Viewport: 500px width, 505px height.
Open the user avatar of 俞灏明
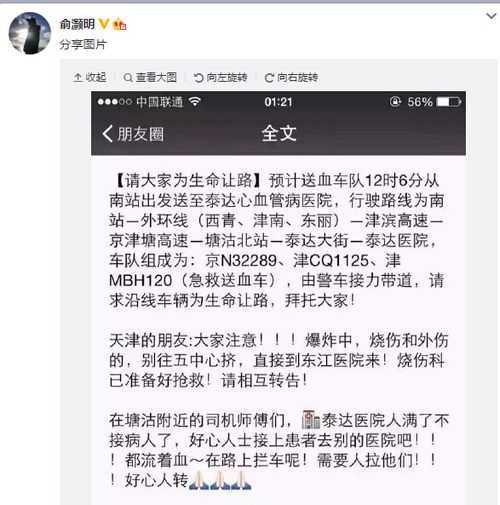(x=29, y=33)
